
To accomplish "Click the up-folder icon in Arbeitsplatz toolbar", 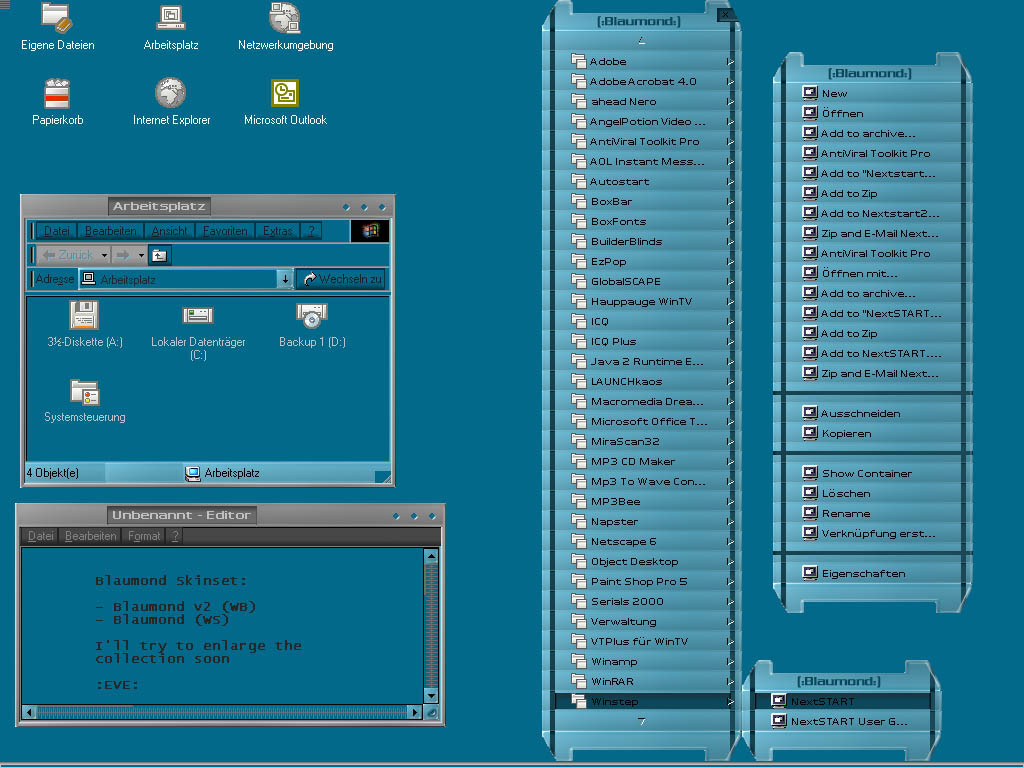I will pos(159,255).
